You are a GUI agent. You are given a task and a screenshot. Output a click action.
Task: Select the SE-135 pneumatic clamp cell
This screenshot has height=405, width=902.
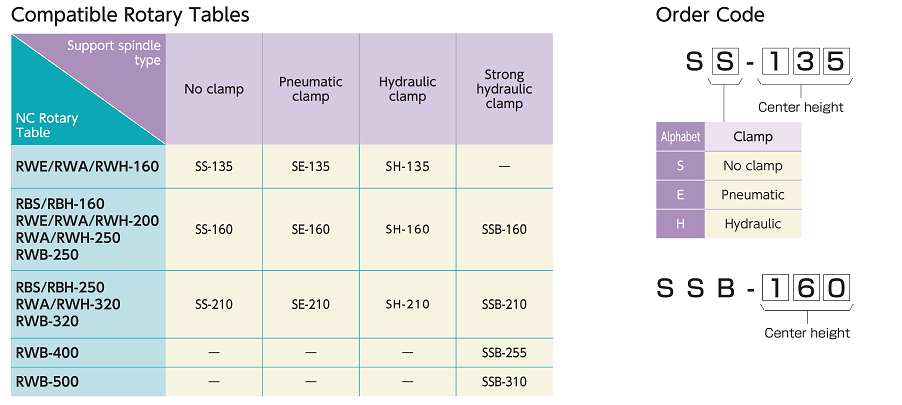point(311,167)
